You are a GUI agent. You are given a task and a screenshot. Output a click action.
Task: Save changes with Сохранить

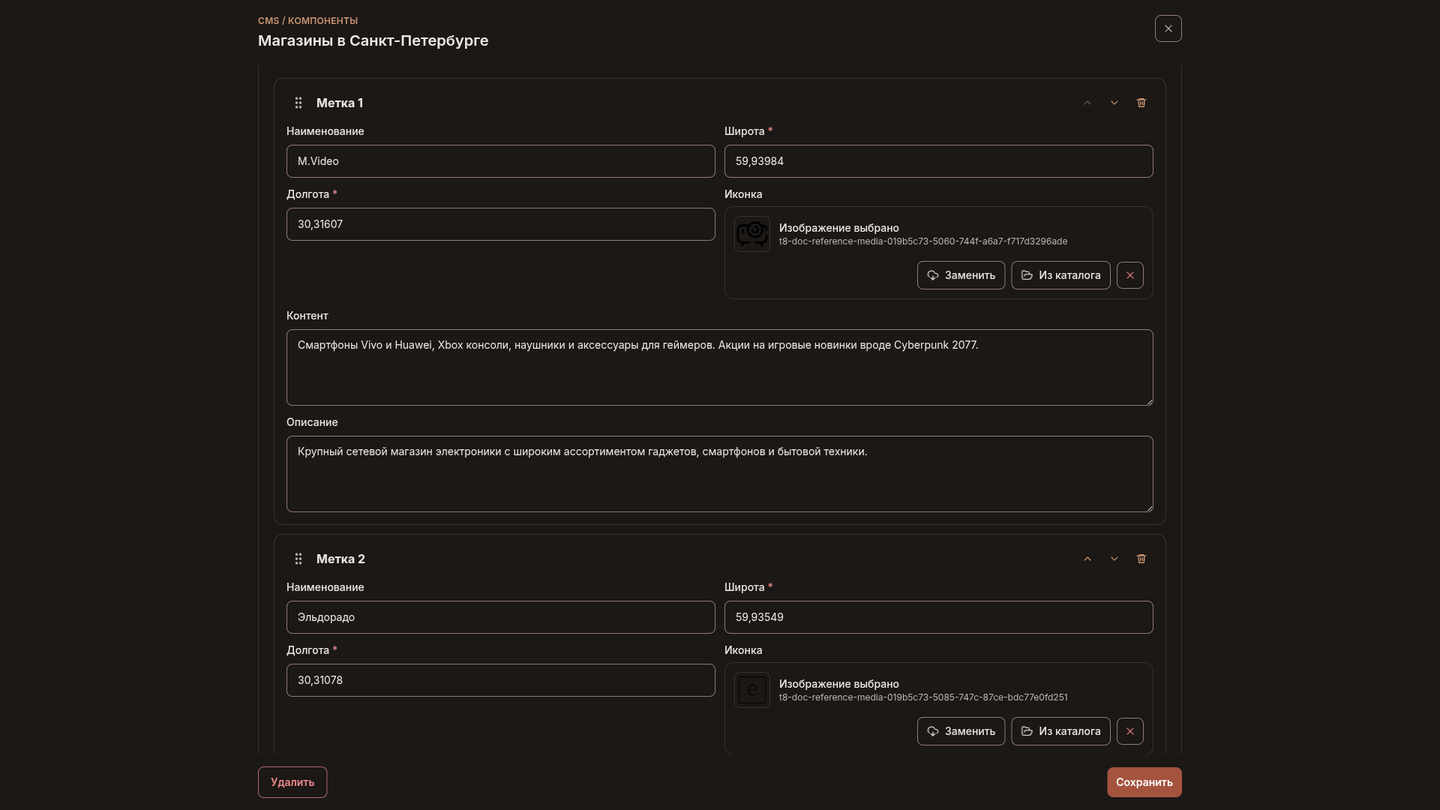click(1144, 782)
